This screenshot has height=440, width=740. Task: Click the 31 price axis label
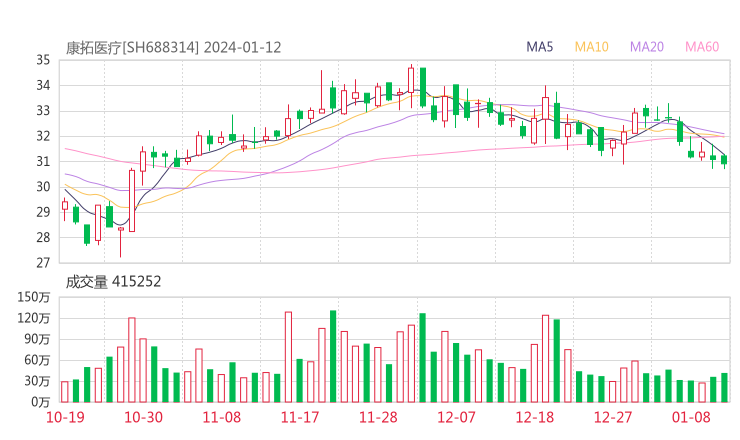point(43,161)
